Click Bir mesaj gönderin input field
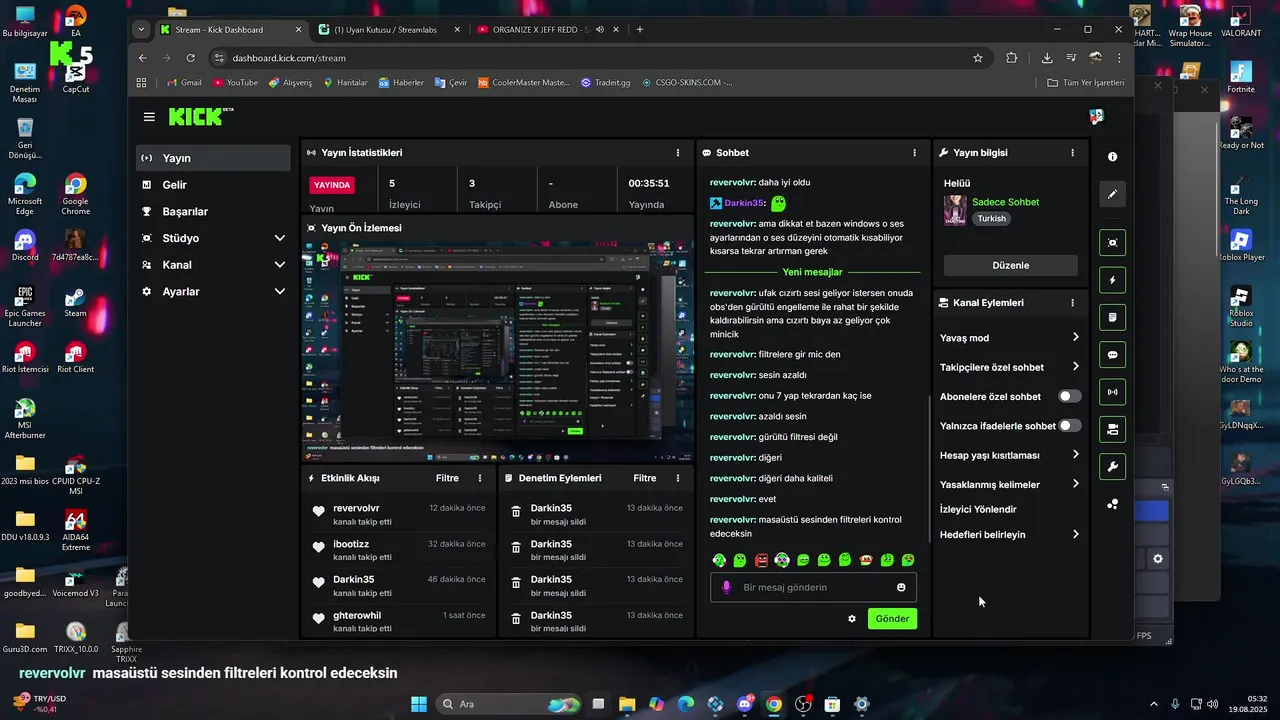The height and width of the screenshot is (720, 1280). pos(813,588)
